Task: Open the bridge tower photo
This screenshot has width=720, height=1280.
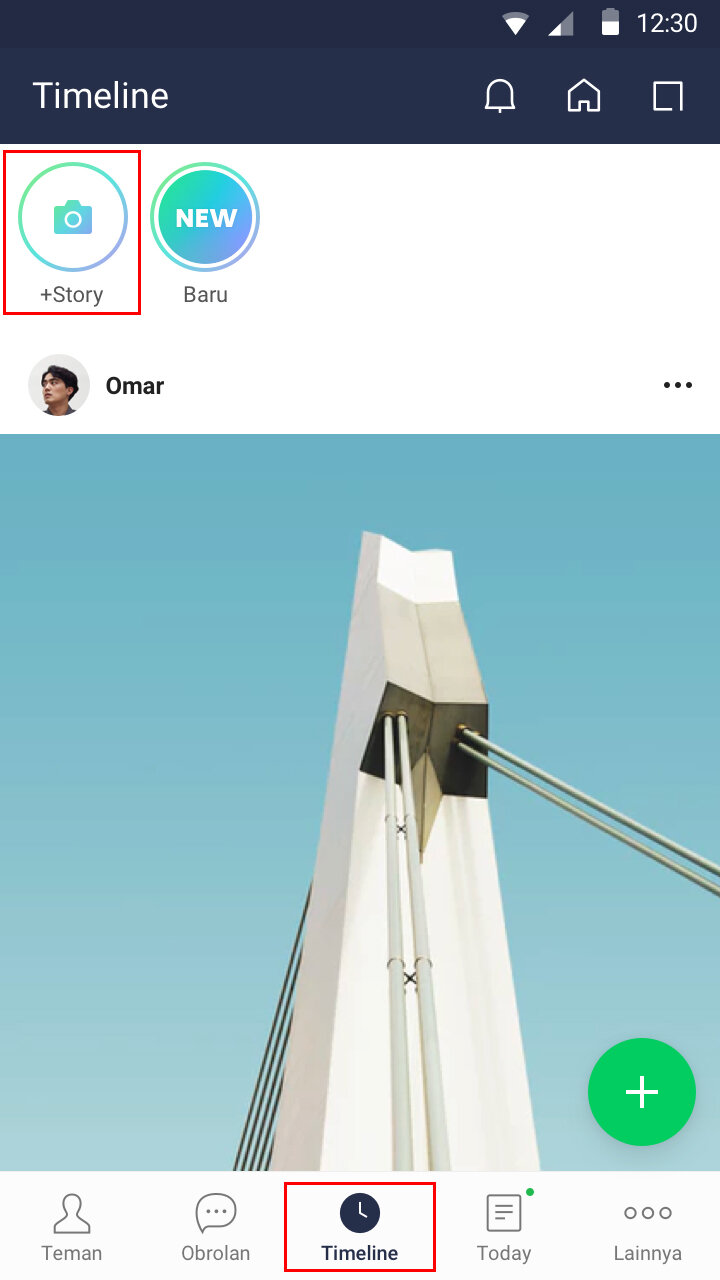Action: 360,802
